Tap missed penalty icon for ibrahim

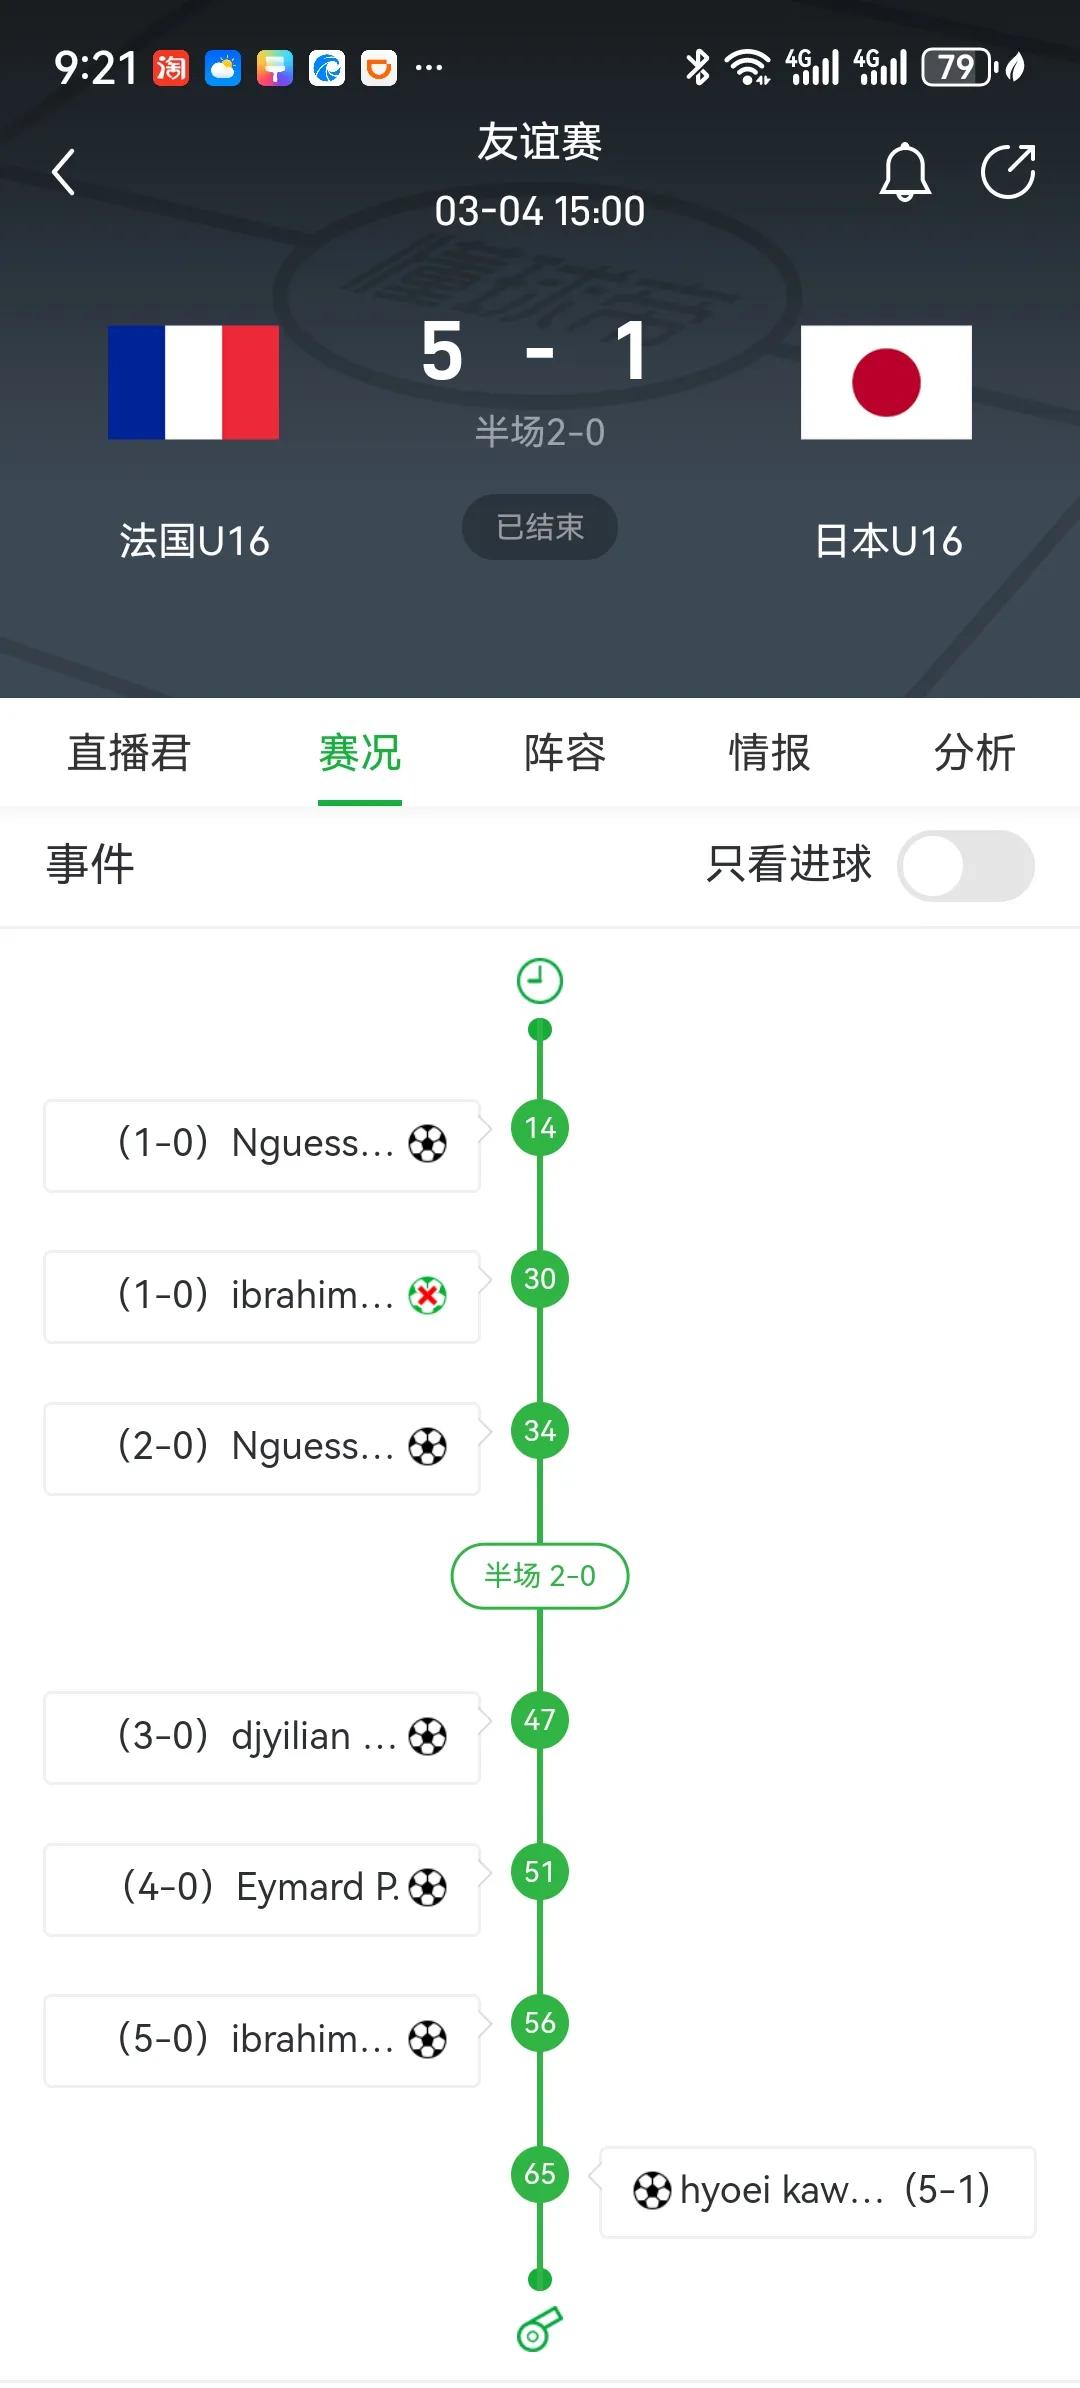point(427,1296)
